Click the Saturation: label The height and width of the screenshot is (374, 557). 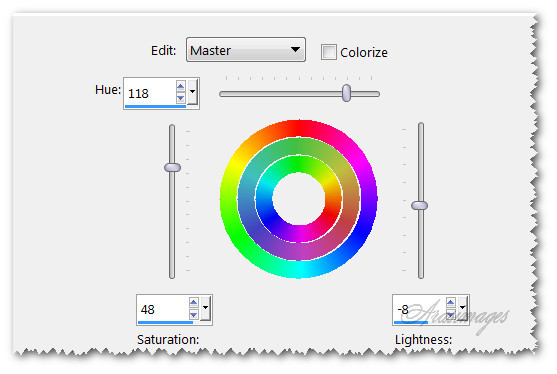[x=168, y=340]
